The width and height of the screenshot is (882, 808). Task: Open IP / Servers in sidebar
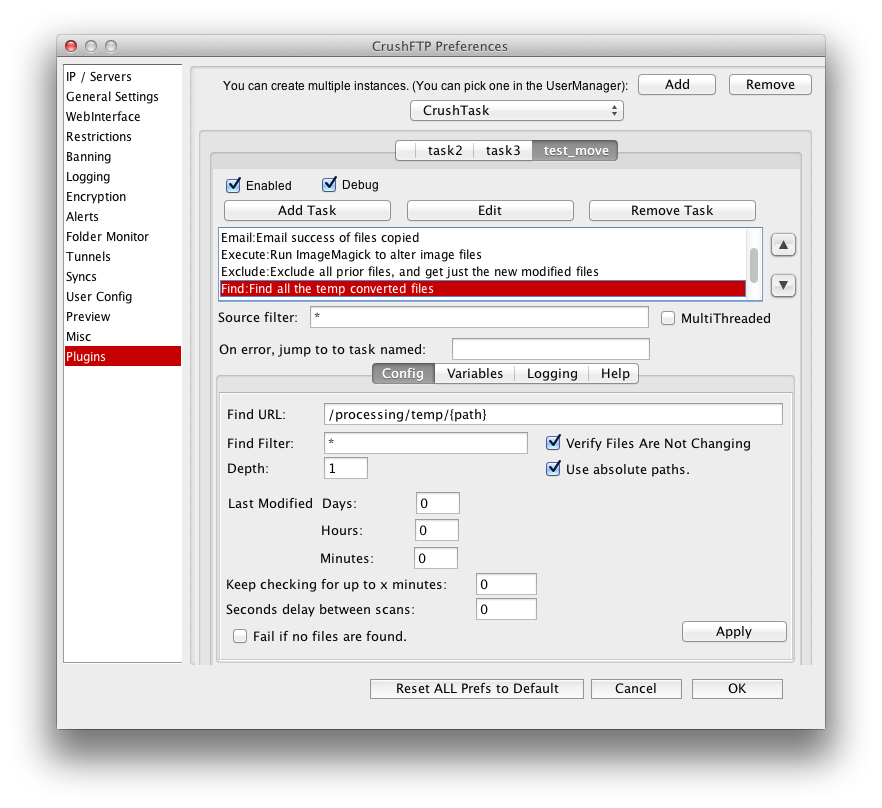(x=123, y=77)
